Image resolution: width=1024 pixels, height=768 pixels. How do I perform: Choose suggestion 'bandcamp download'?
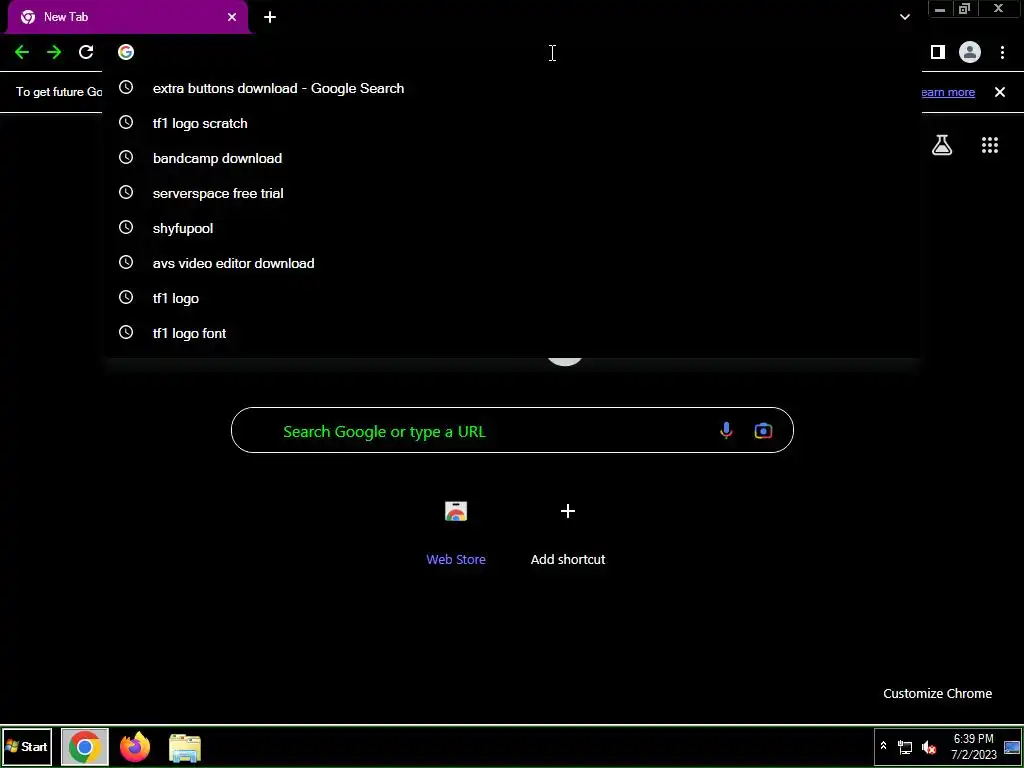[512, 158]
